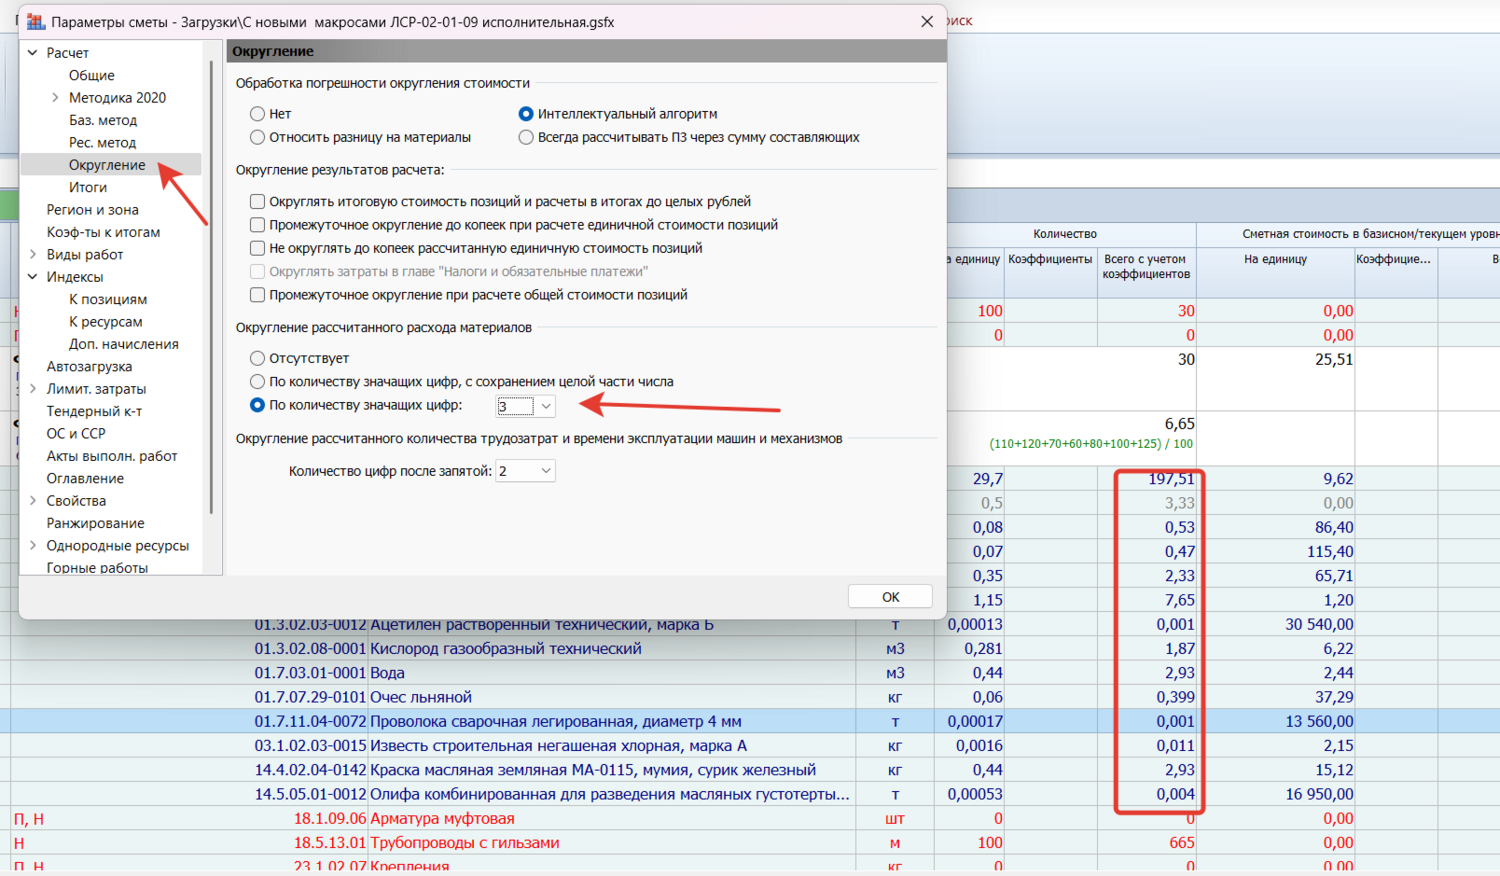Expand the Методика 2020 node
1500x876 pixels.
pyautogui.click(x=55, y=98)
